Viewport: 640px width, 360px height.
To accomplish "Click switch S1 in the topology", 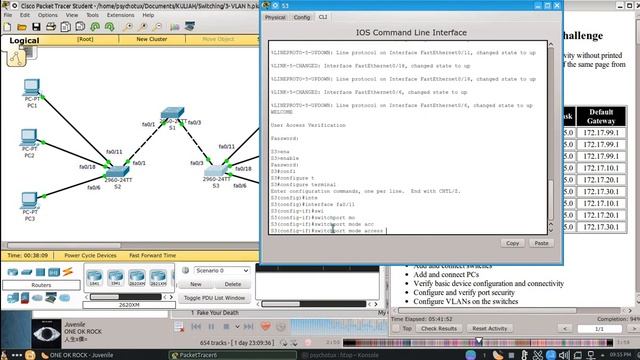I will pos(172,113).
